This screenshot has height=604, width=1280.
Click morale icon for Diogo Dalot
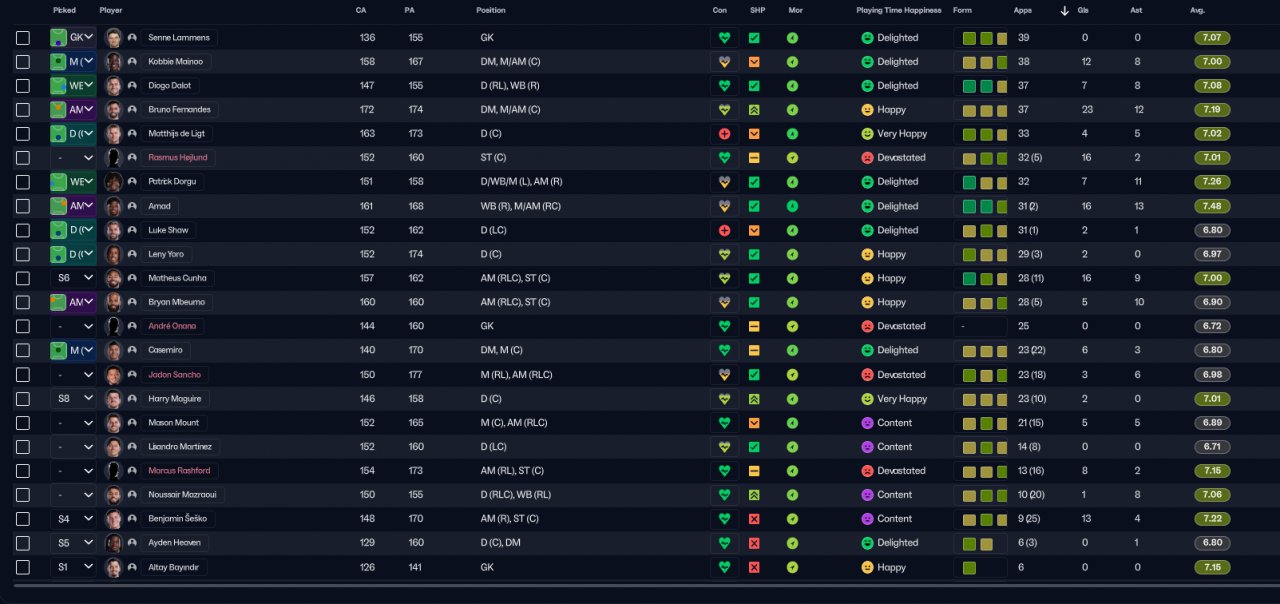pyautogui.click(x=792, y=86)
